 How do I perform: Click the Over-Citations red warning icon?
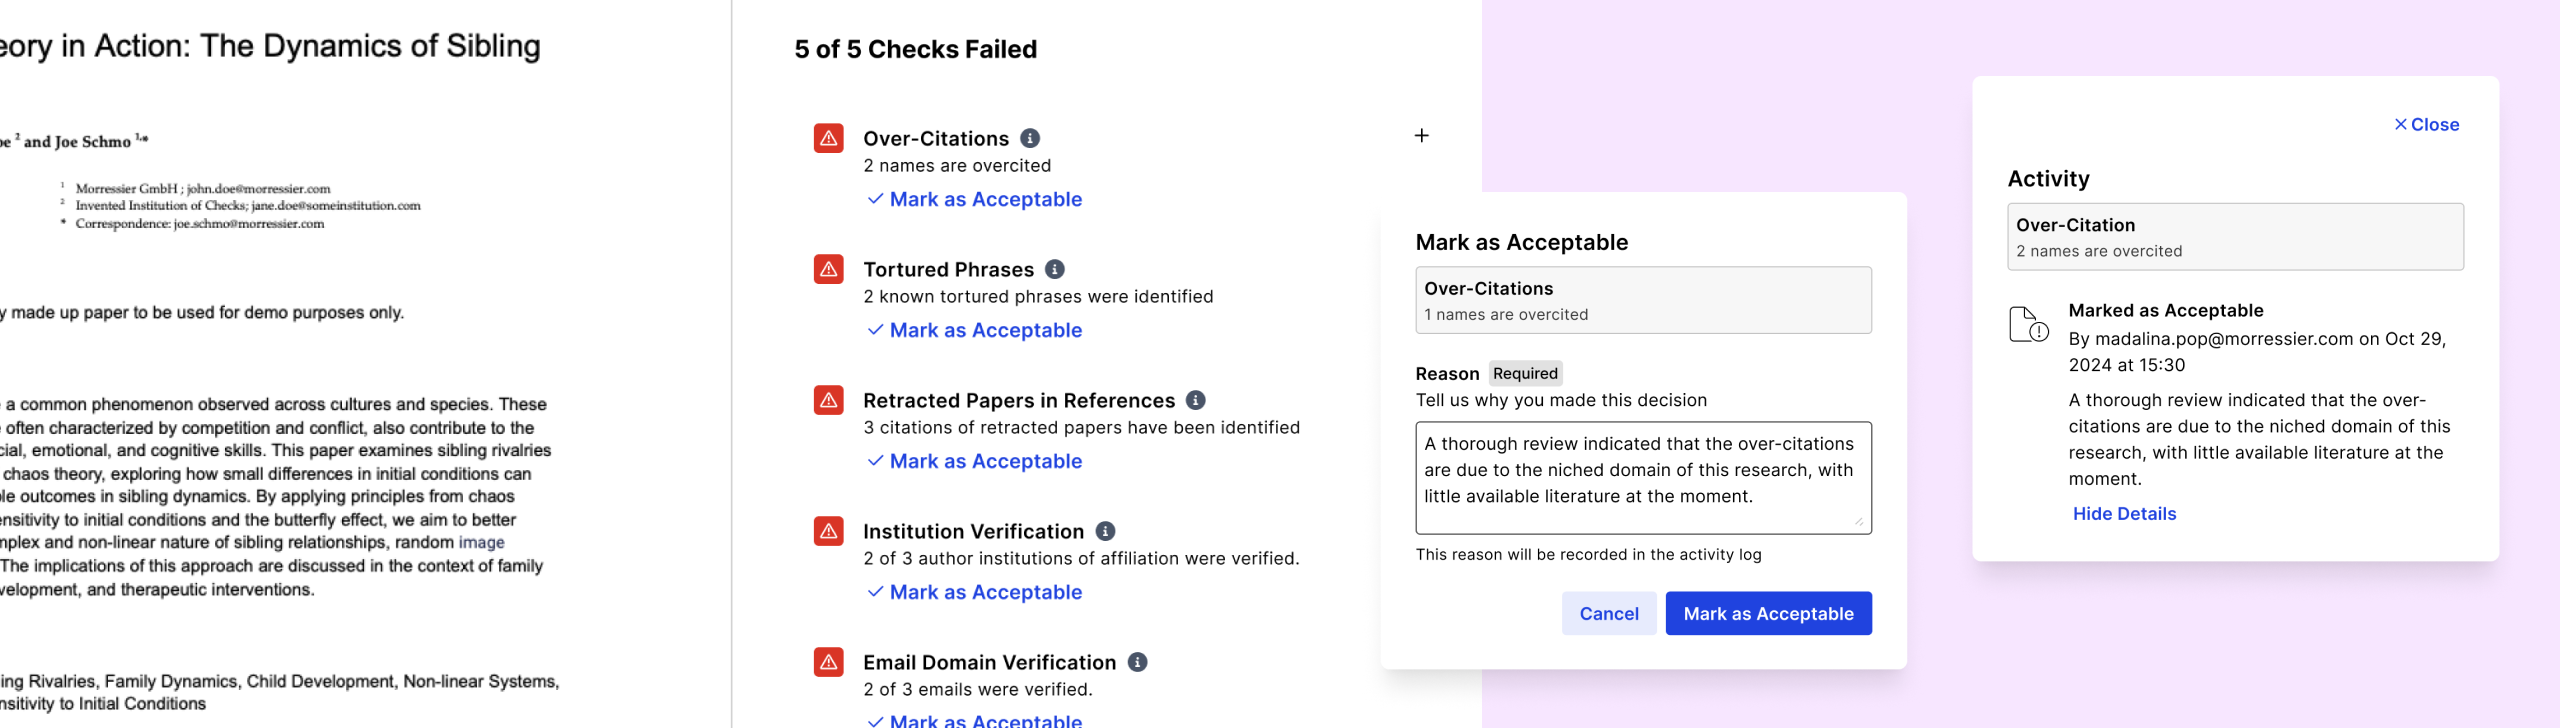coord(828,139)
